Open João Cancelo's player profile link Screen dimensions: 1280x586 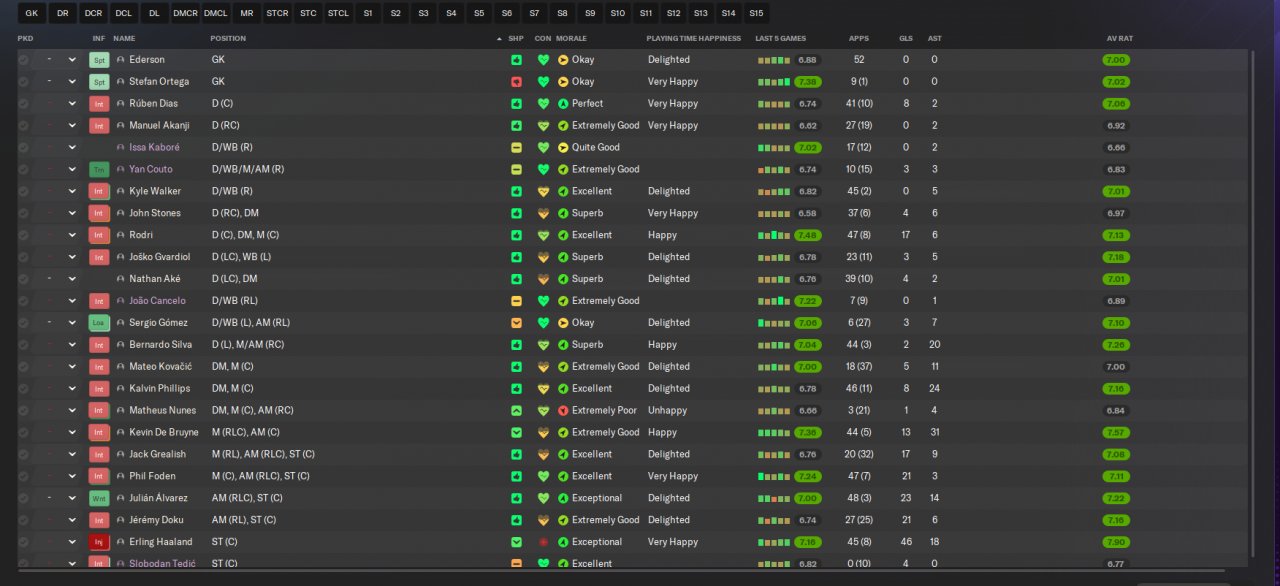pyautogui.click(x=157, y=301)
